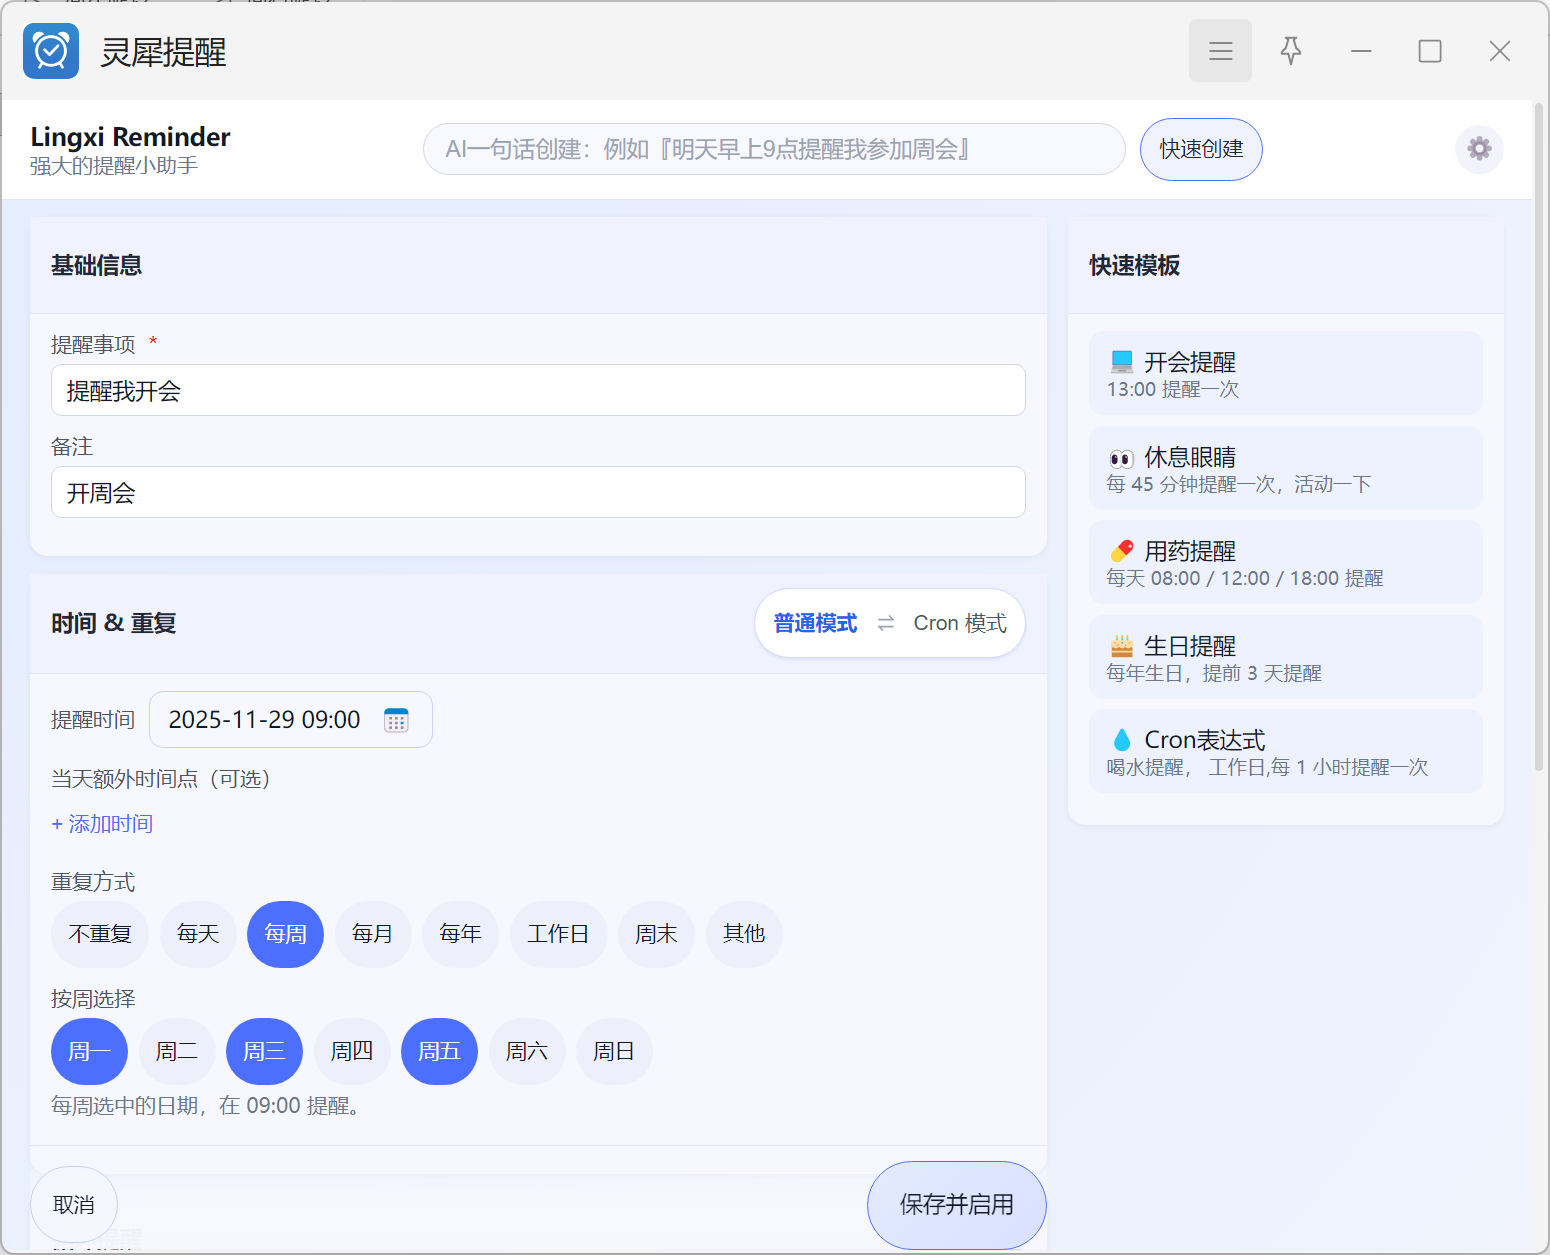Select 每天 repeat mode
The image size is (1550, 1255).
click(x=198, y=935)
